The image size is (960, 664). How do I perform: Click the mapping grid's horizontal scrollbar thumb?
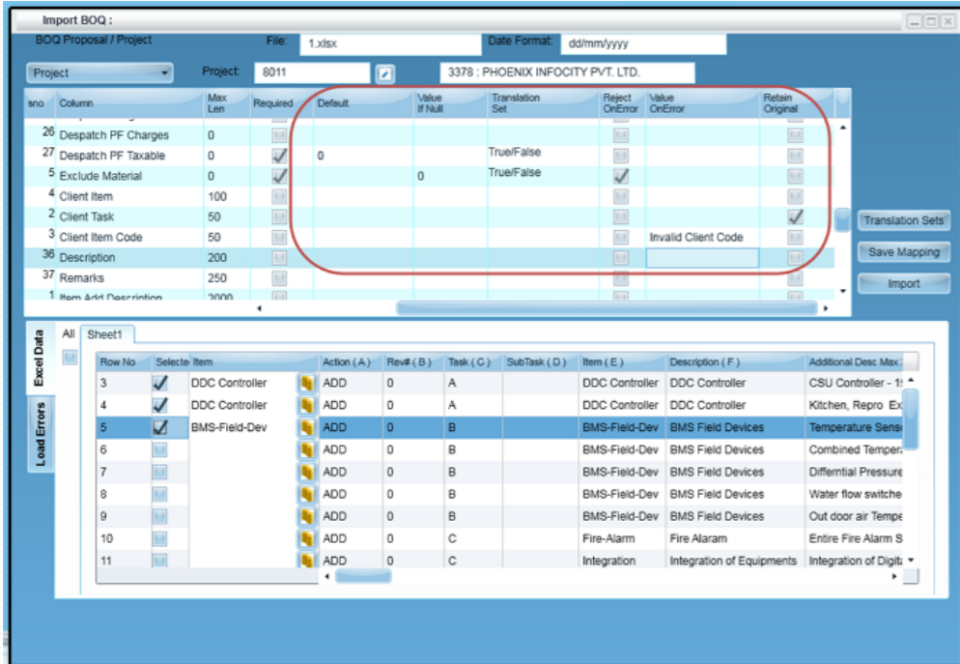coord(607,308)
